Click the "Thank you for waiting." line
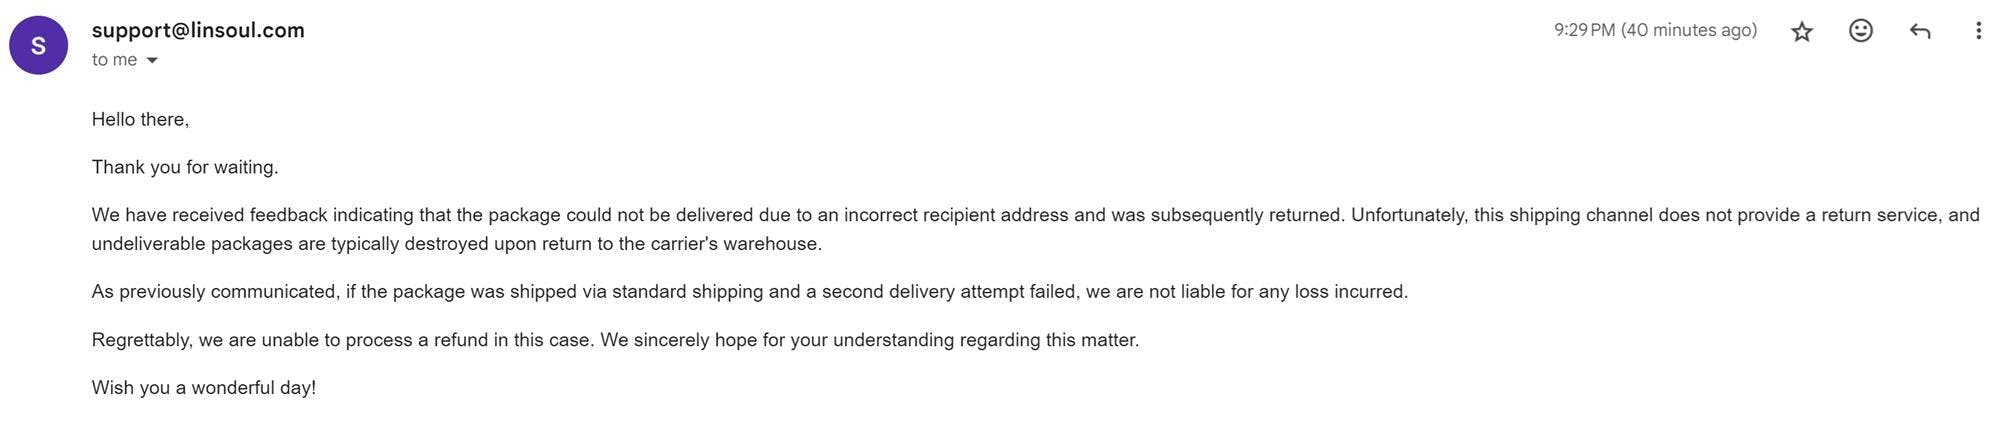The height and width of the screenshot is (432, 2000). pos(185,167)
